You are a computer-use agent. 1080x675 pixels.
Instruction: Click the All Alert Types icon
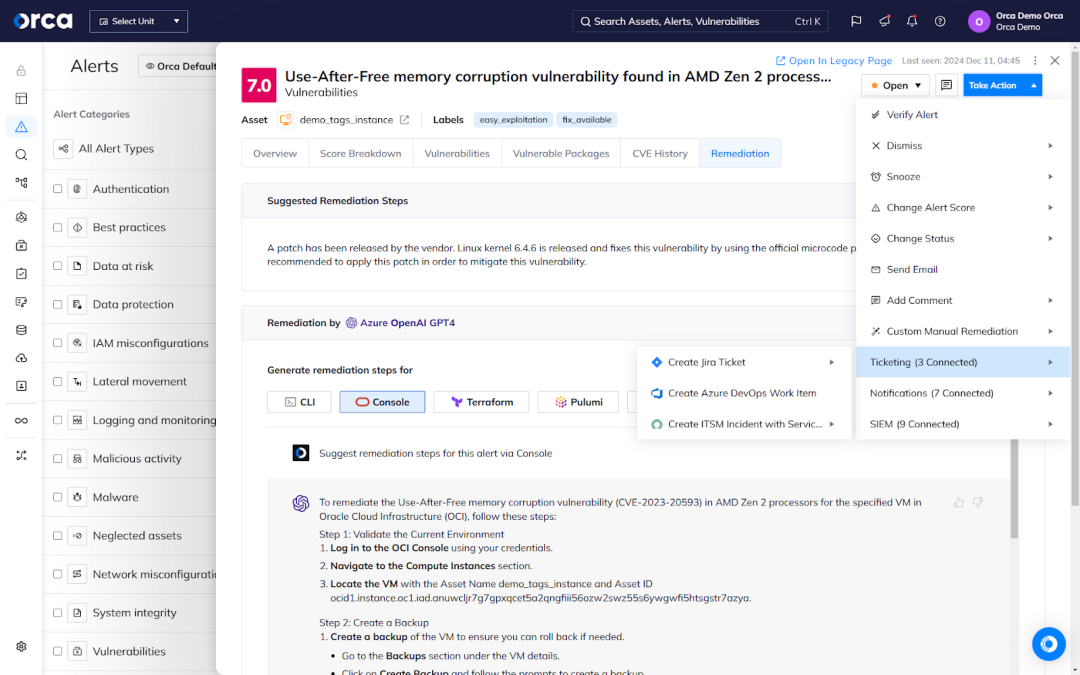pos(63,149)
